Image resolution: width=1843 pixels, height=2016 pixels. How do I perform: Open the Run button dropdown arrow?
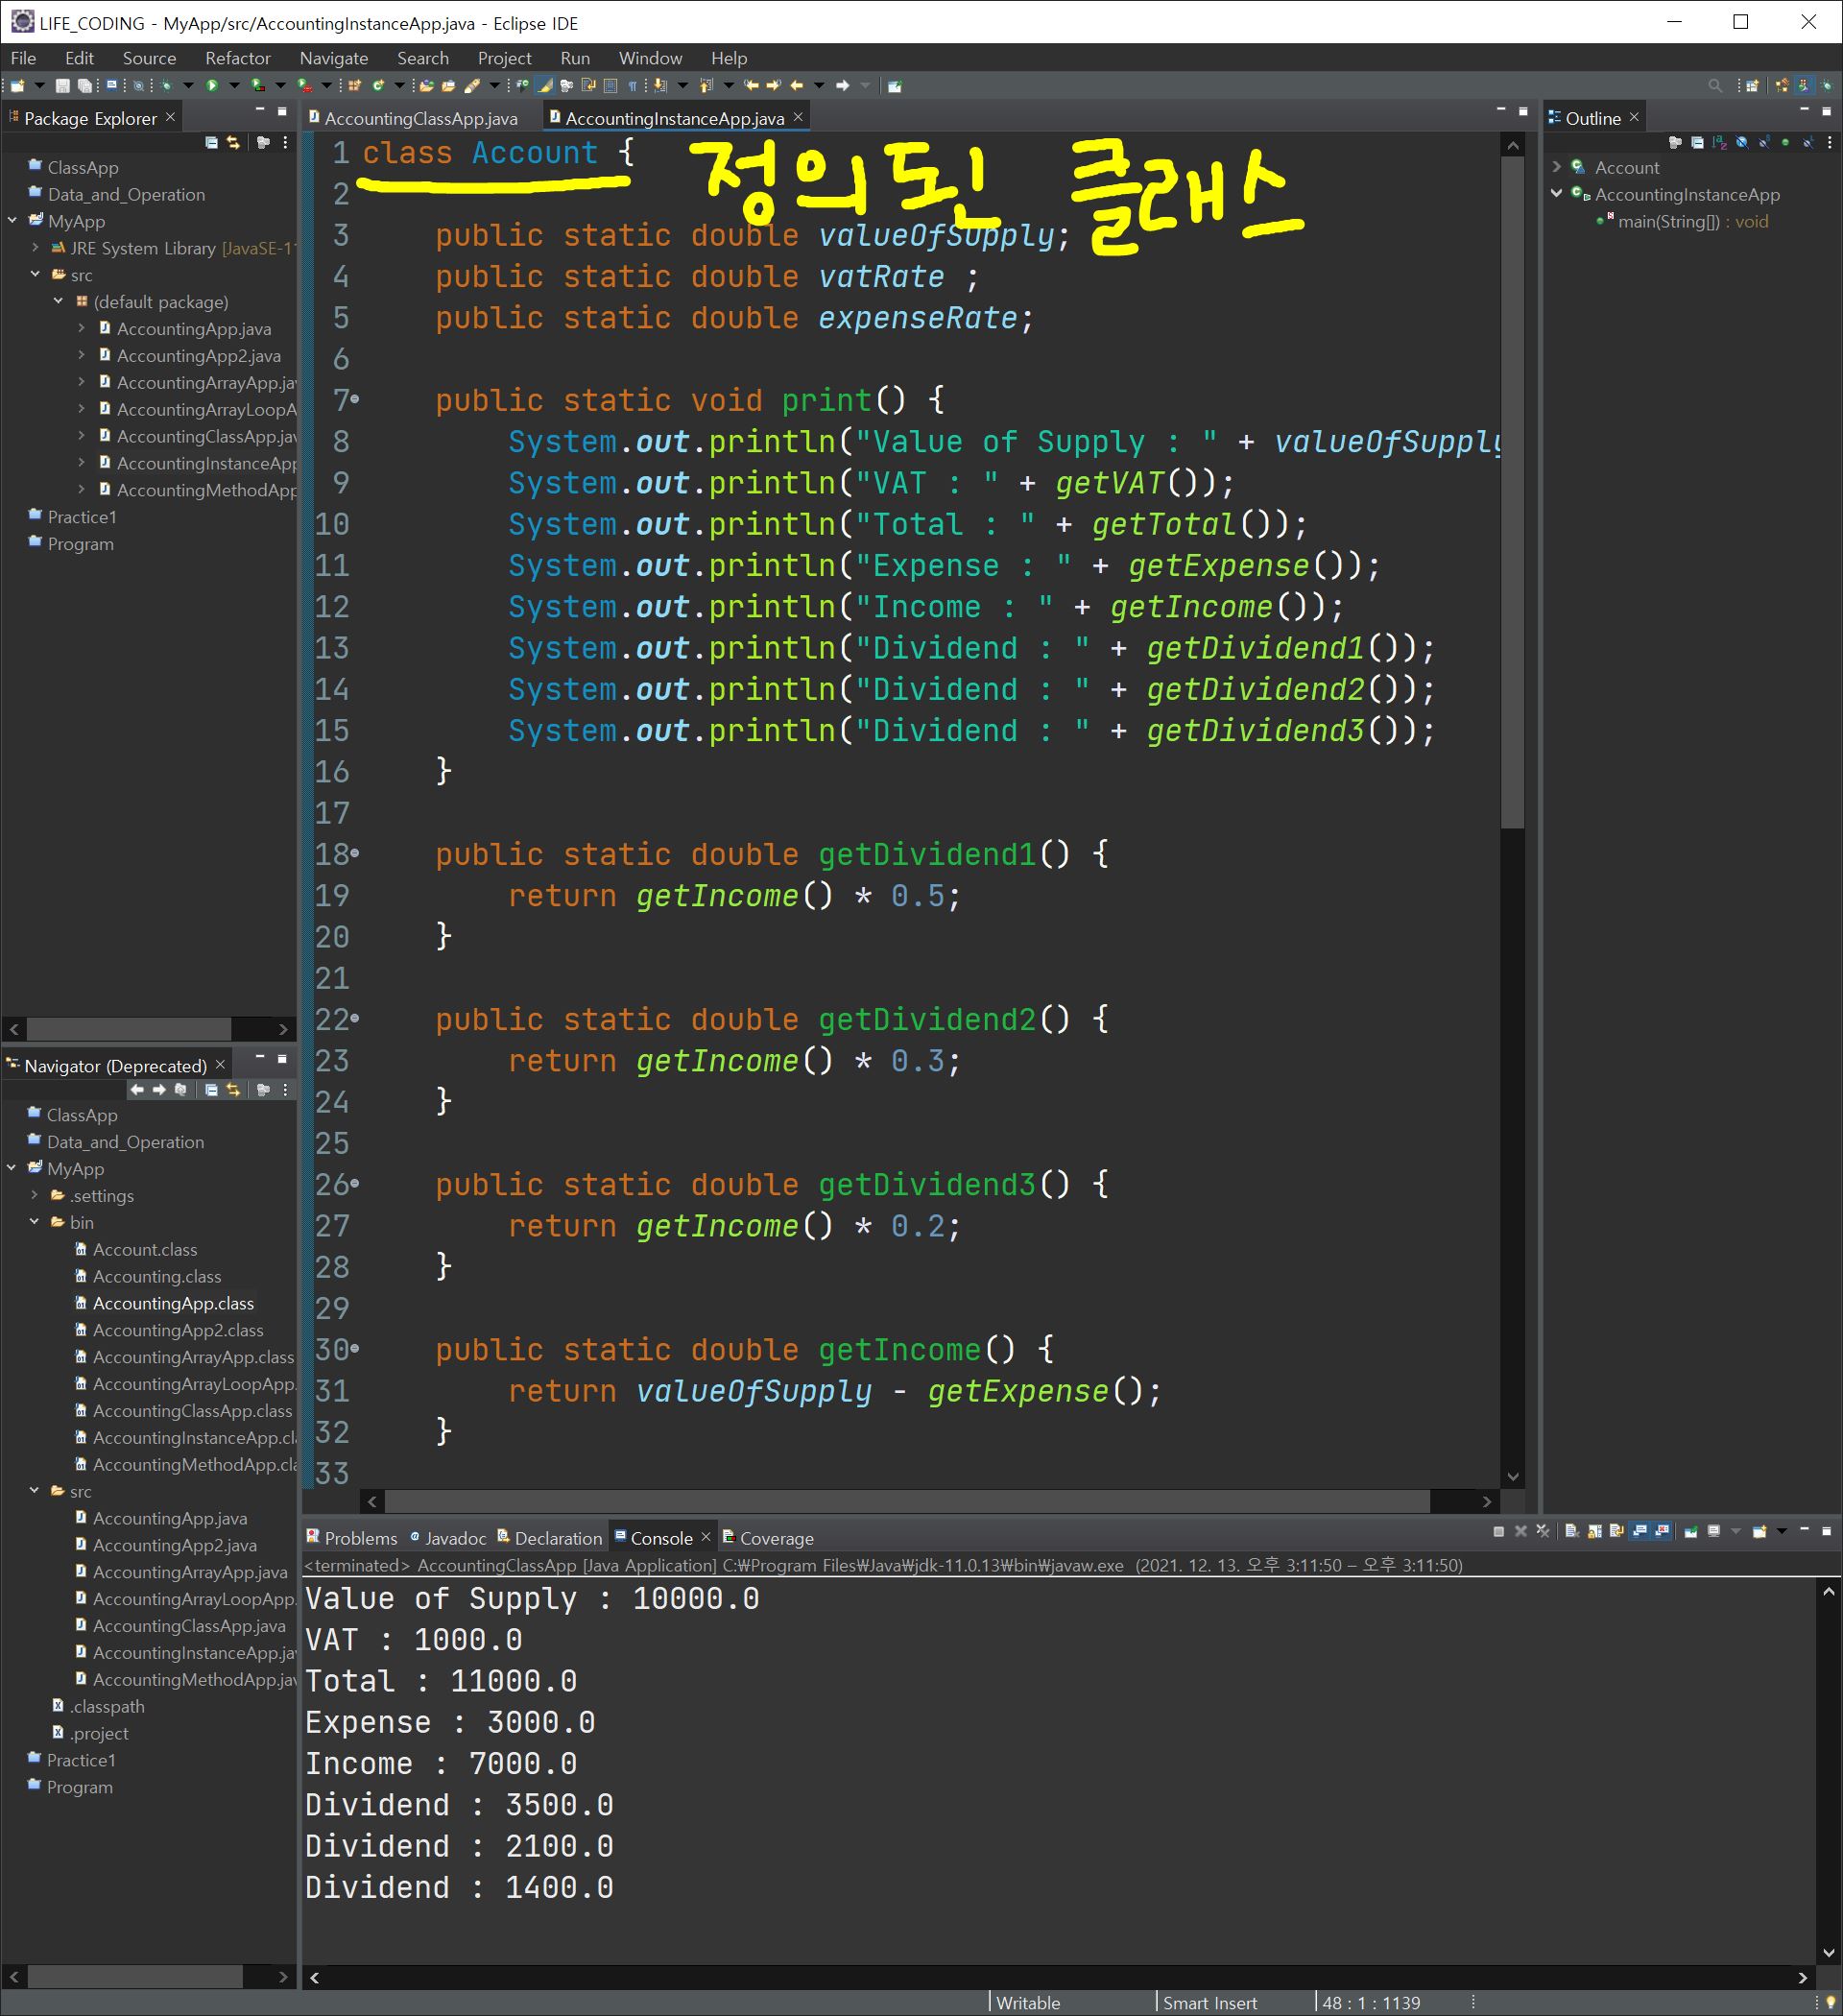coord(233,86)
